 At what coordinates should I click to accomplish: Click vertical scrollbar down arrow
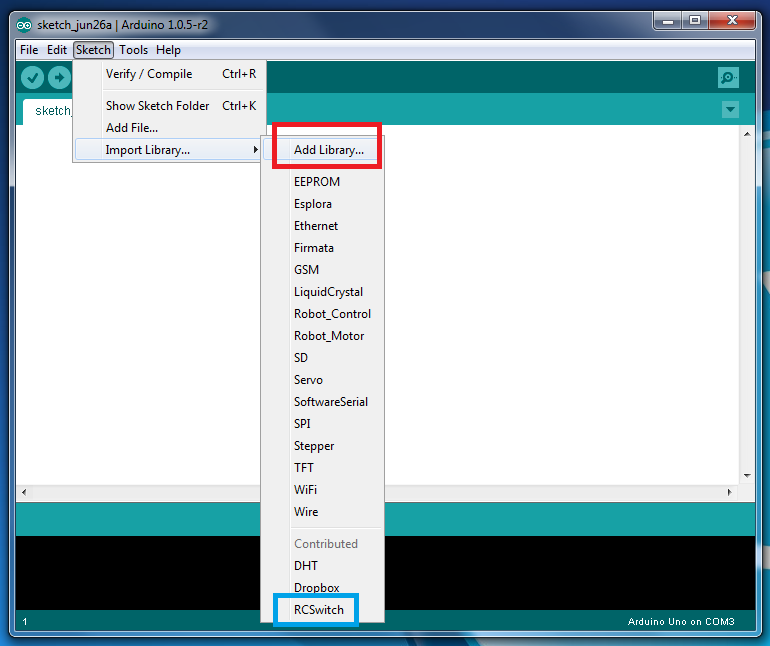[747, 476]
